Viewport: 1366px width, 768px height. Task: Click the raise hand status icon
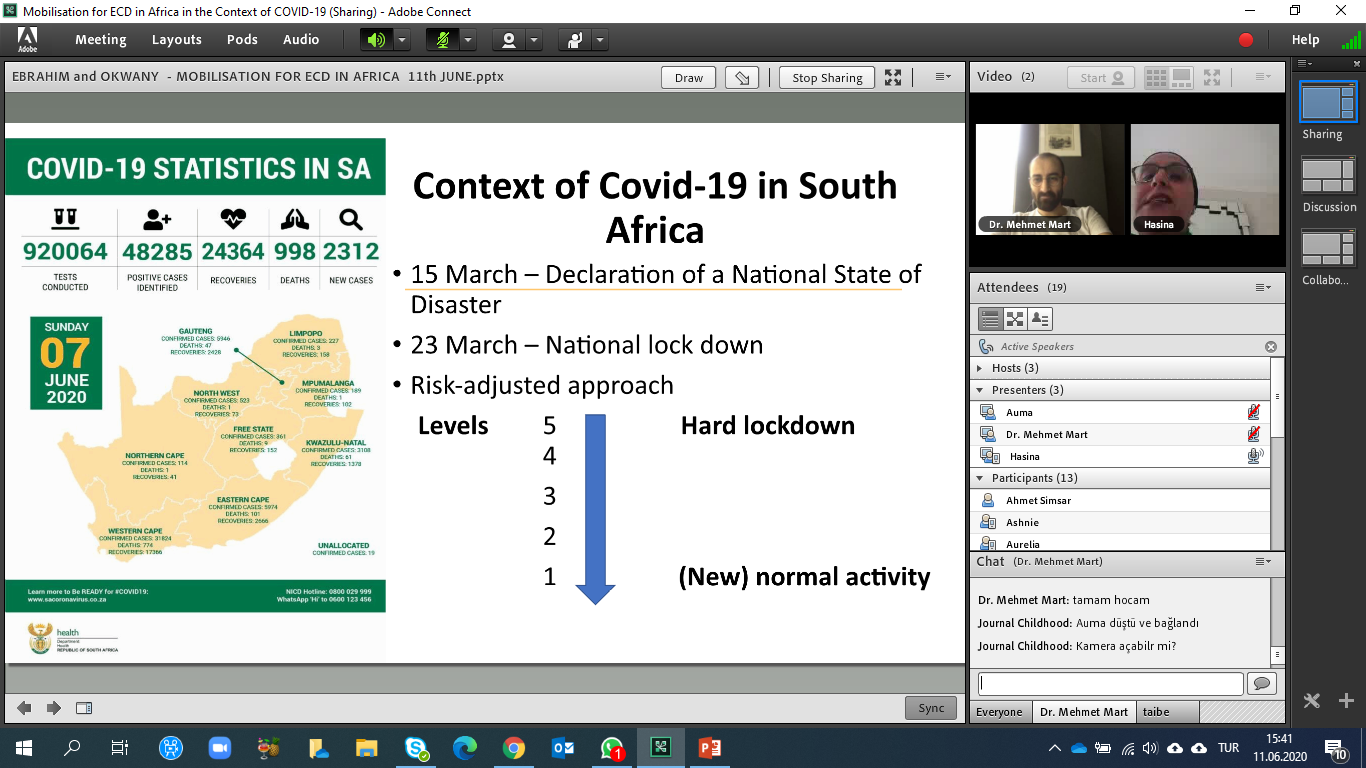pos(575,40)
